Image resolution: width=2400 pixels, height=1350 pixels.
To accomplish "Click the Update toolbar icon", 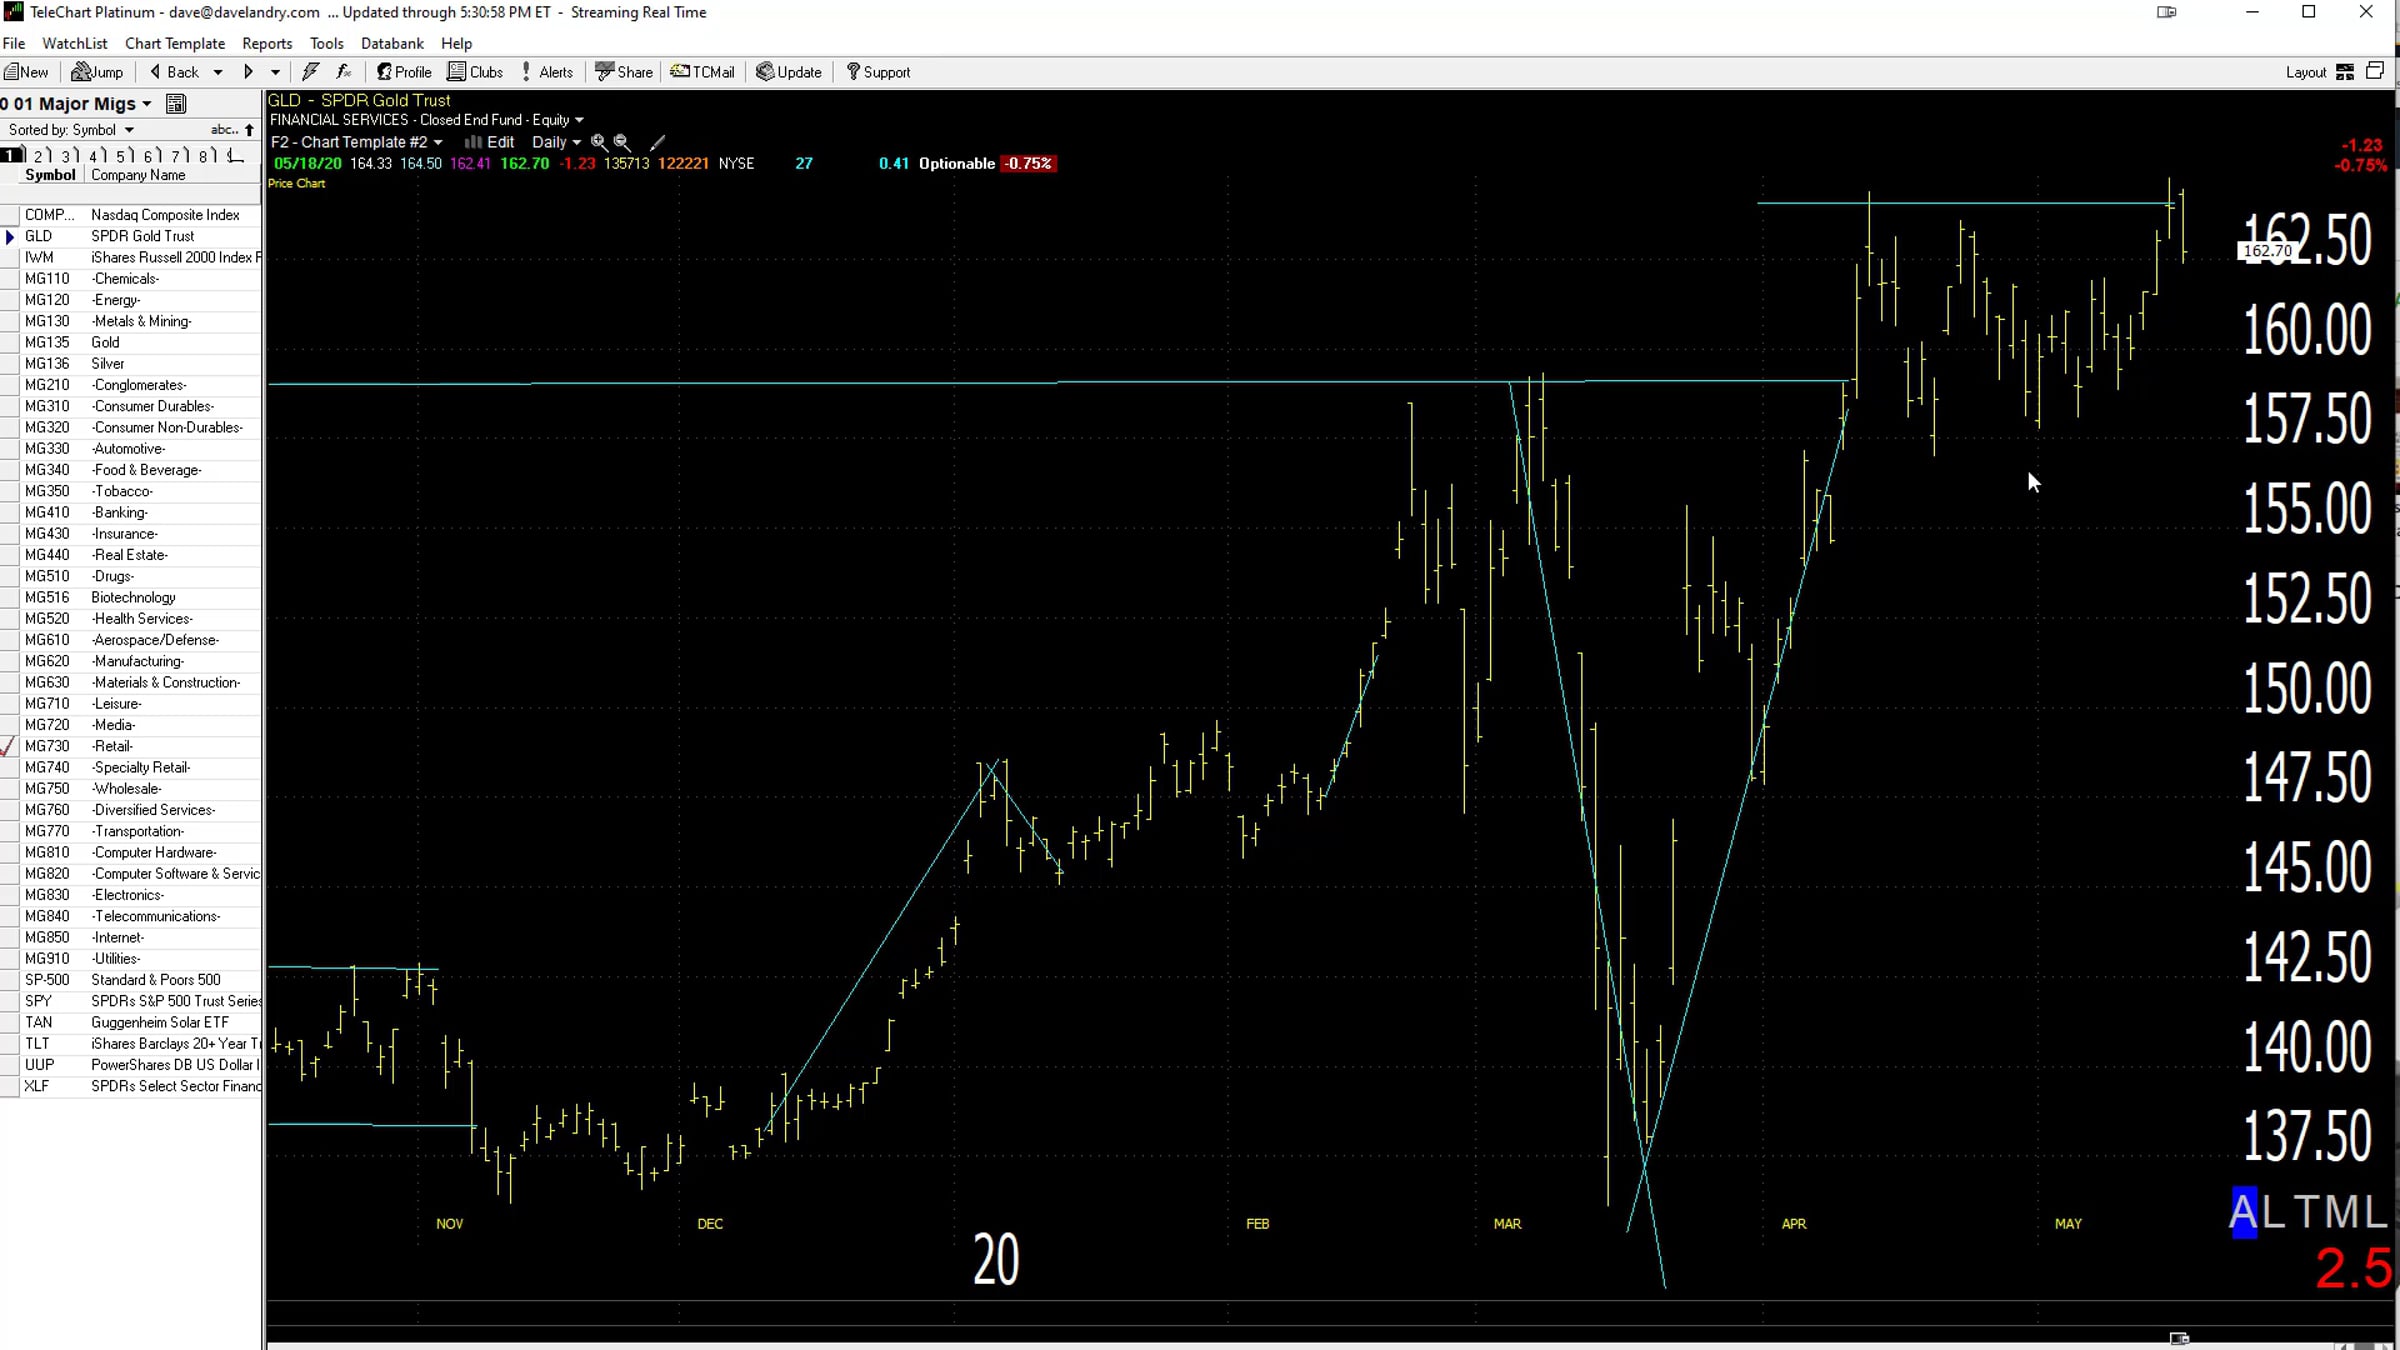I will pyautogui.click(x=789, y=72).
